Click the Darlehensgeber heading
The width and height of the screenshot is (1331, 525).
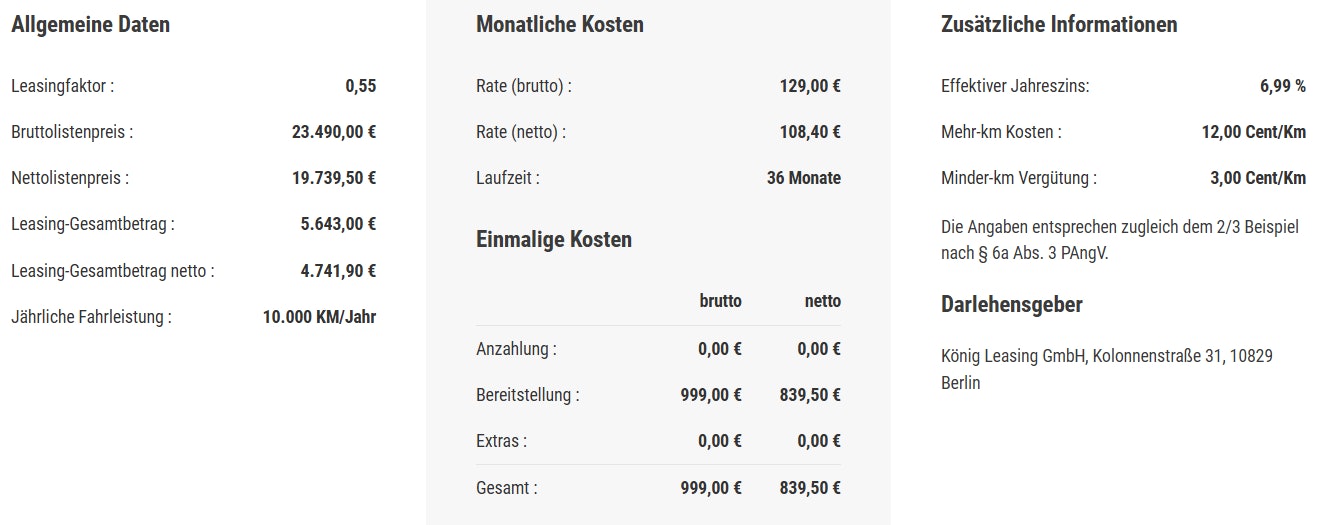click(1011, 305)
